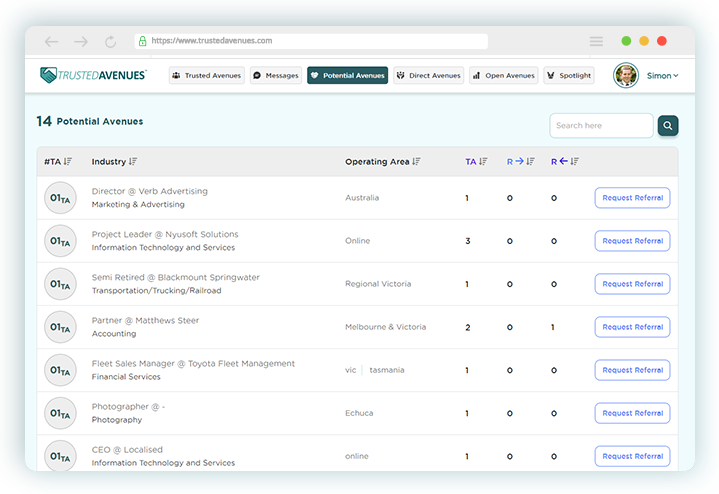Sort by #TA column sort icon

68,161
